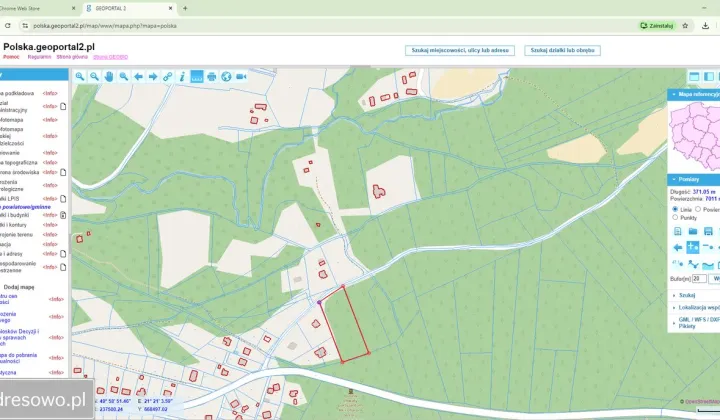The image size is (720, 420).
Task: Click the video camera icon in toolbar
Action: pyautogui.click(x=241, y=77)
